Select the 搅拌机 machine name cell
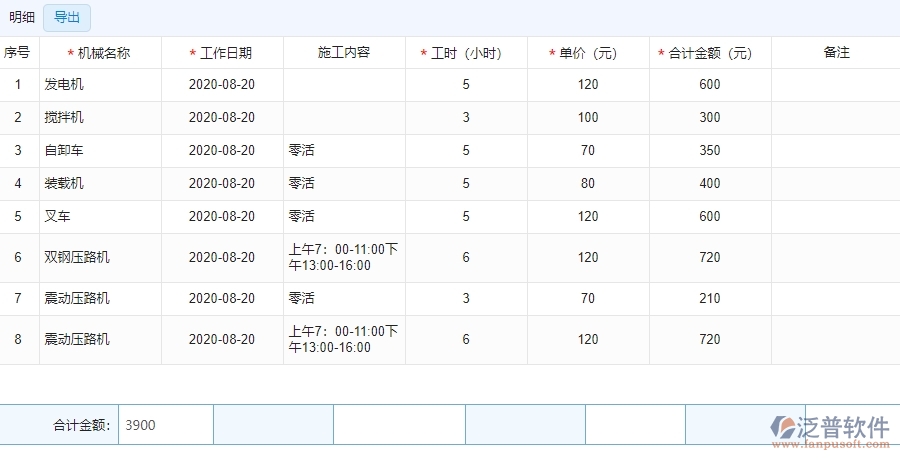 pos(64,118)
